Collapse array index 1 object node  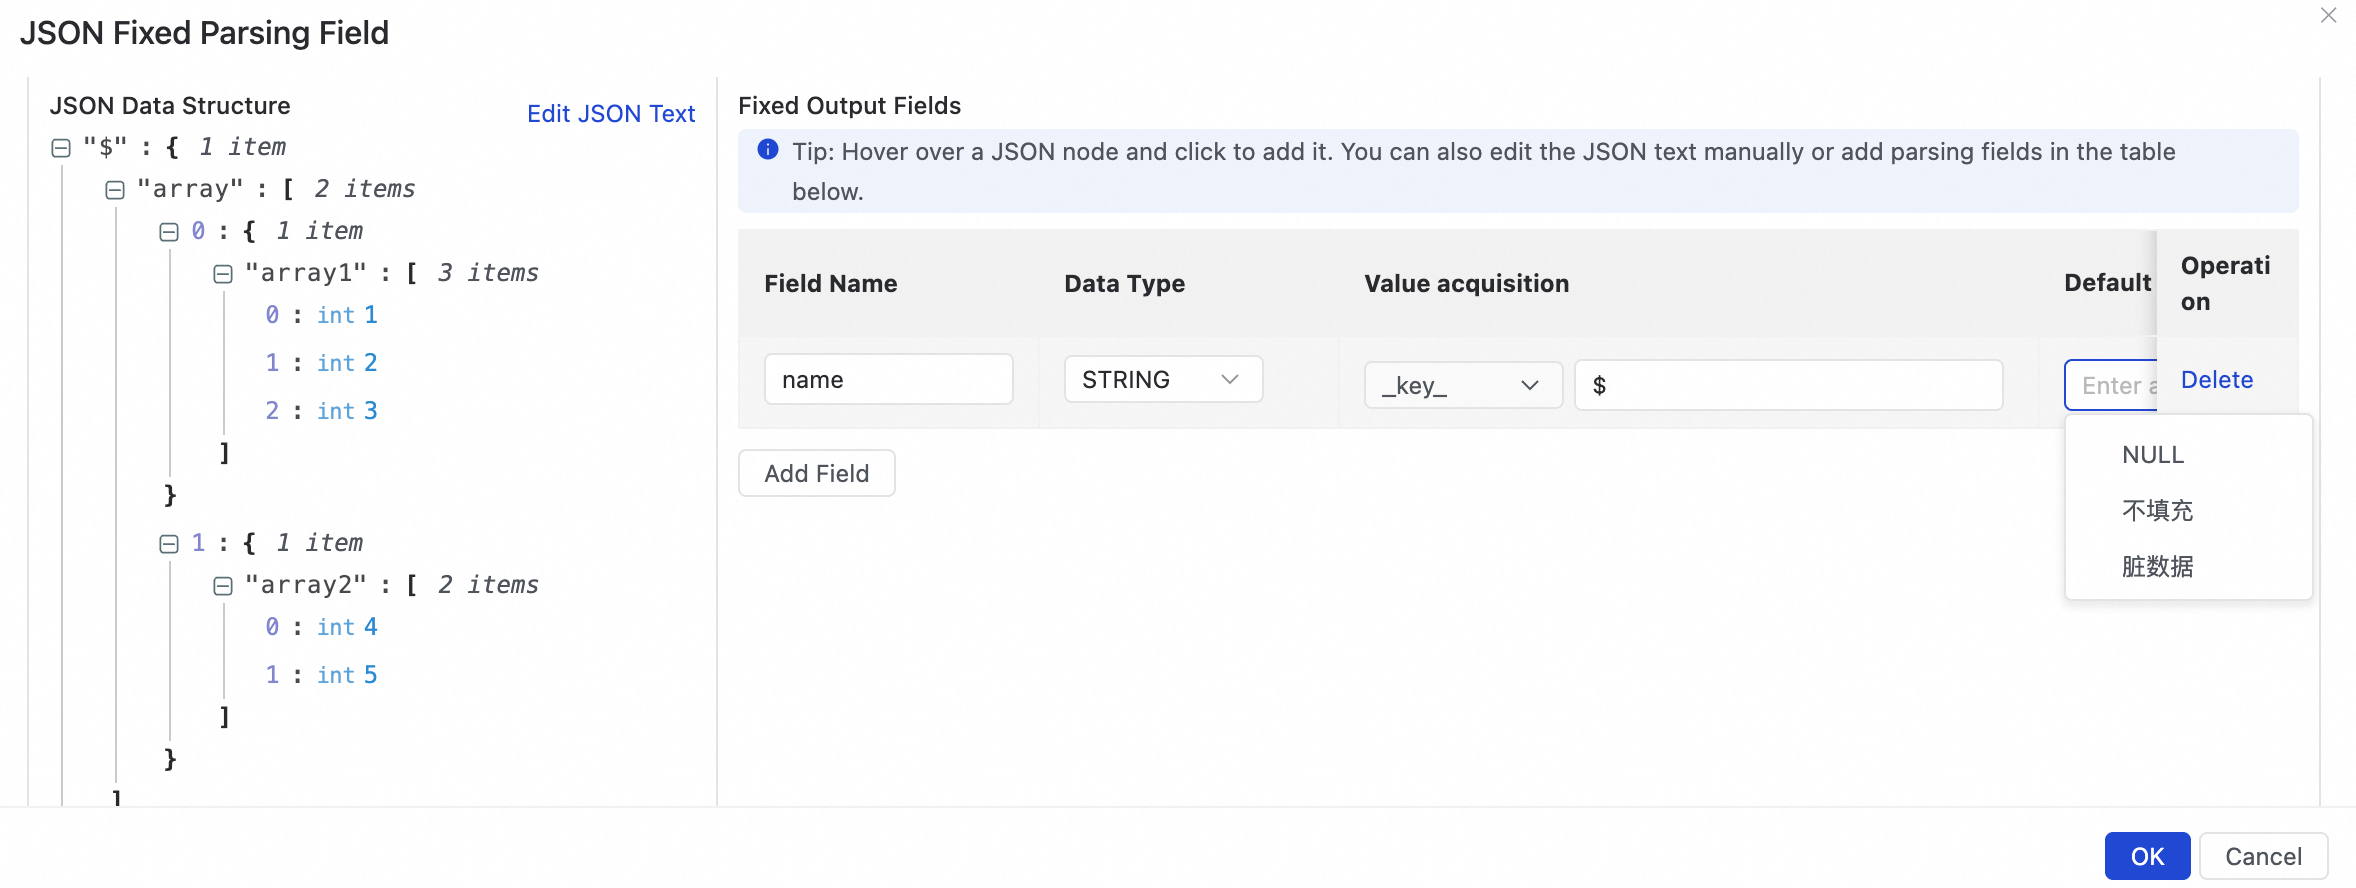pyautogui.click(x=169, y=544)
